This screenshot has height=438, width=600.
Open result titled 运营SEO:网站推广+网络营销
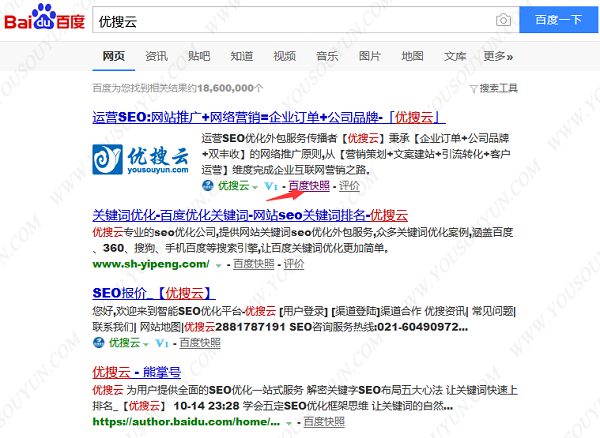coord(269,117)
